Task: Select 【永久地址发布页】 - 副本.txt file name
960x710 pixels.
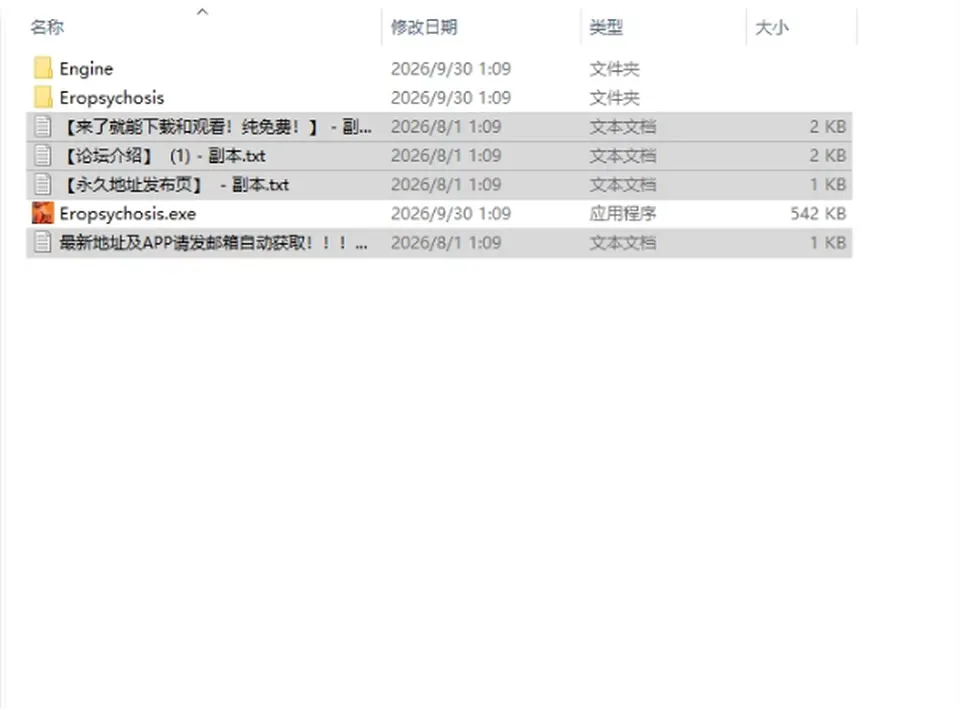Action: 176,185
